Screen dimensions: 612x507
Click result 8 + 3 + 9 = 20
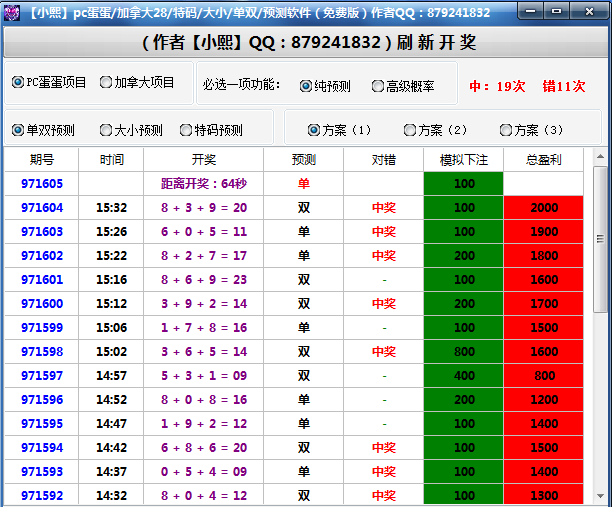204,208
